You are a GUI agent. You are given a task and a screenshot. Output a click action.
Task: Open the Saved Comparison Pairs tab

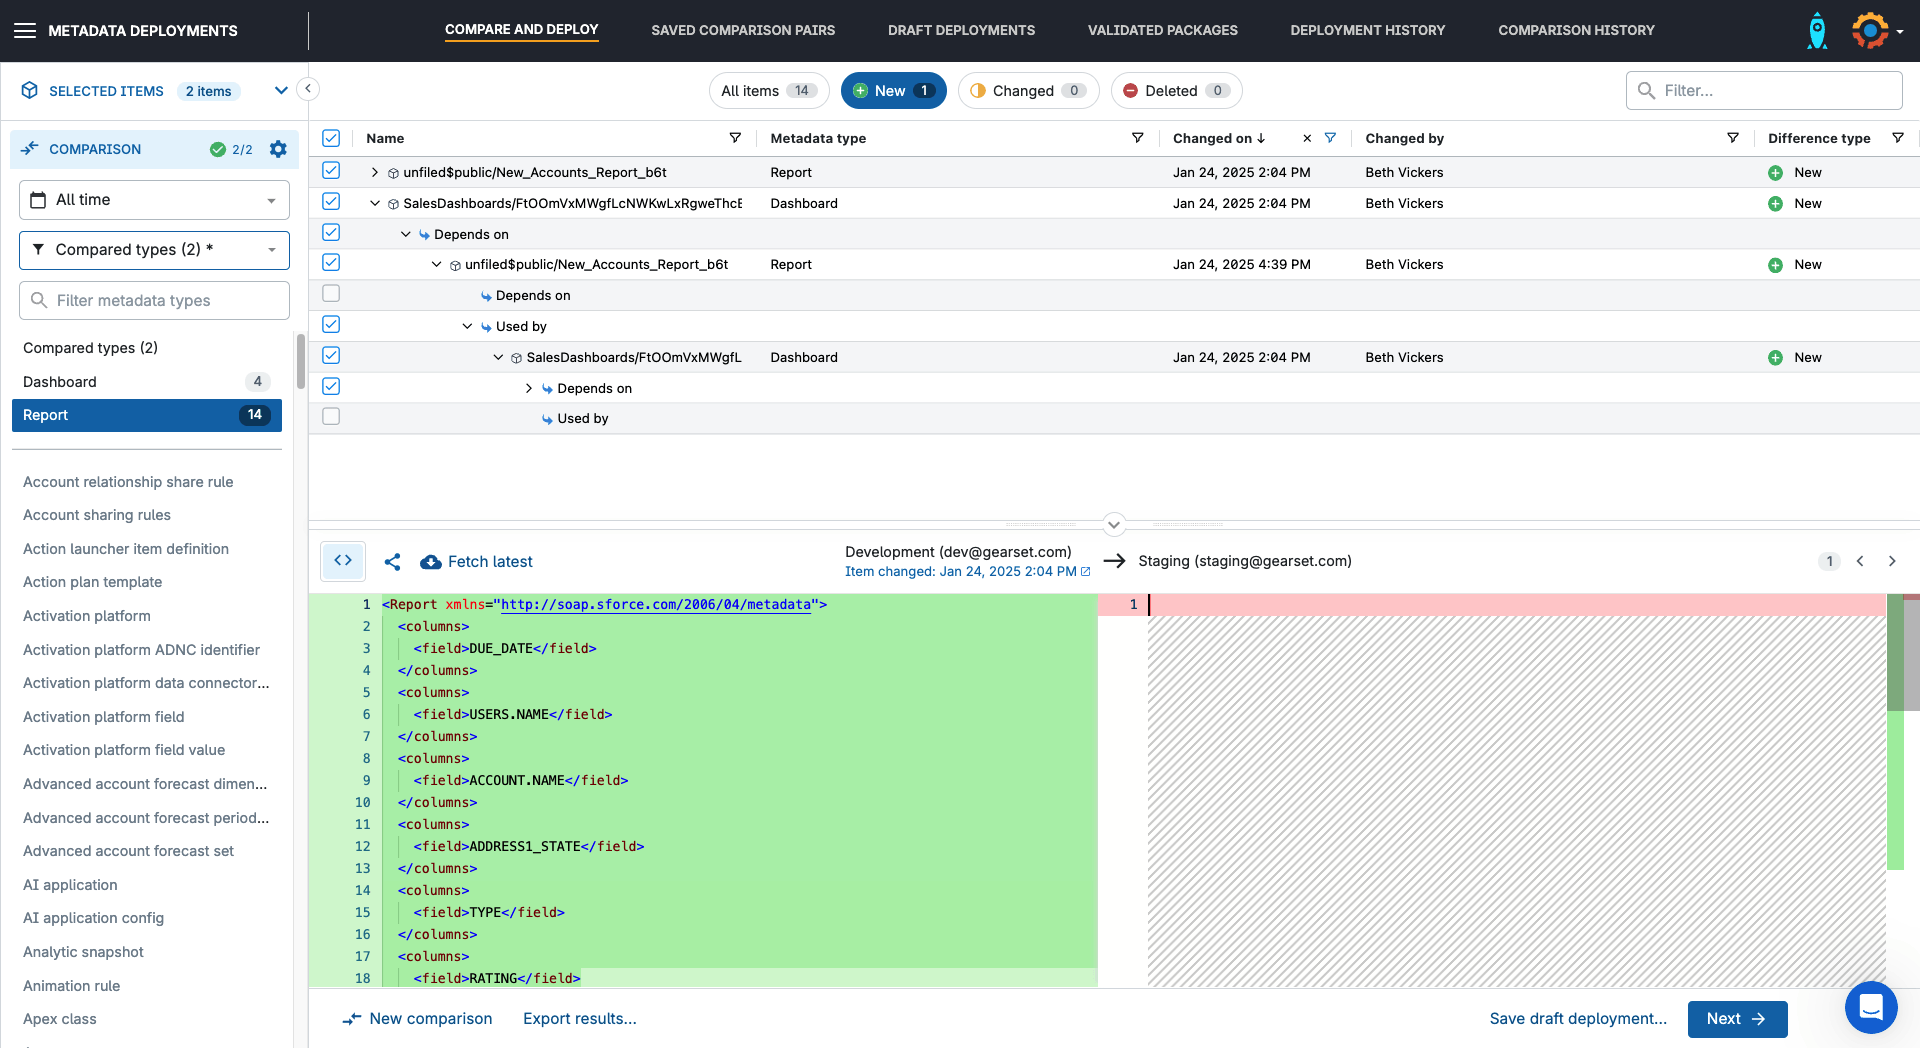click(x=742, y=30)
